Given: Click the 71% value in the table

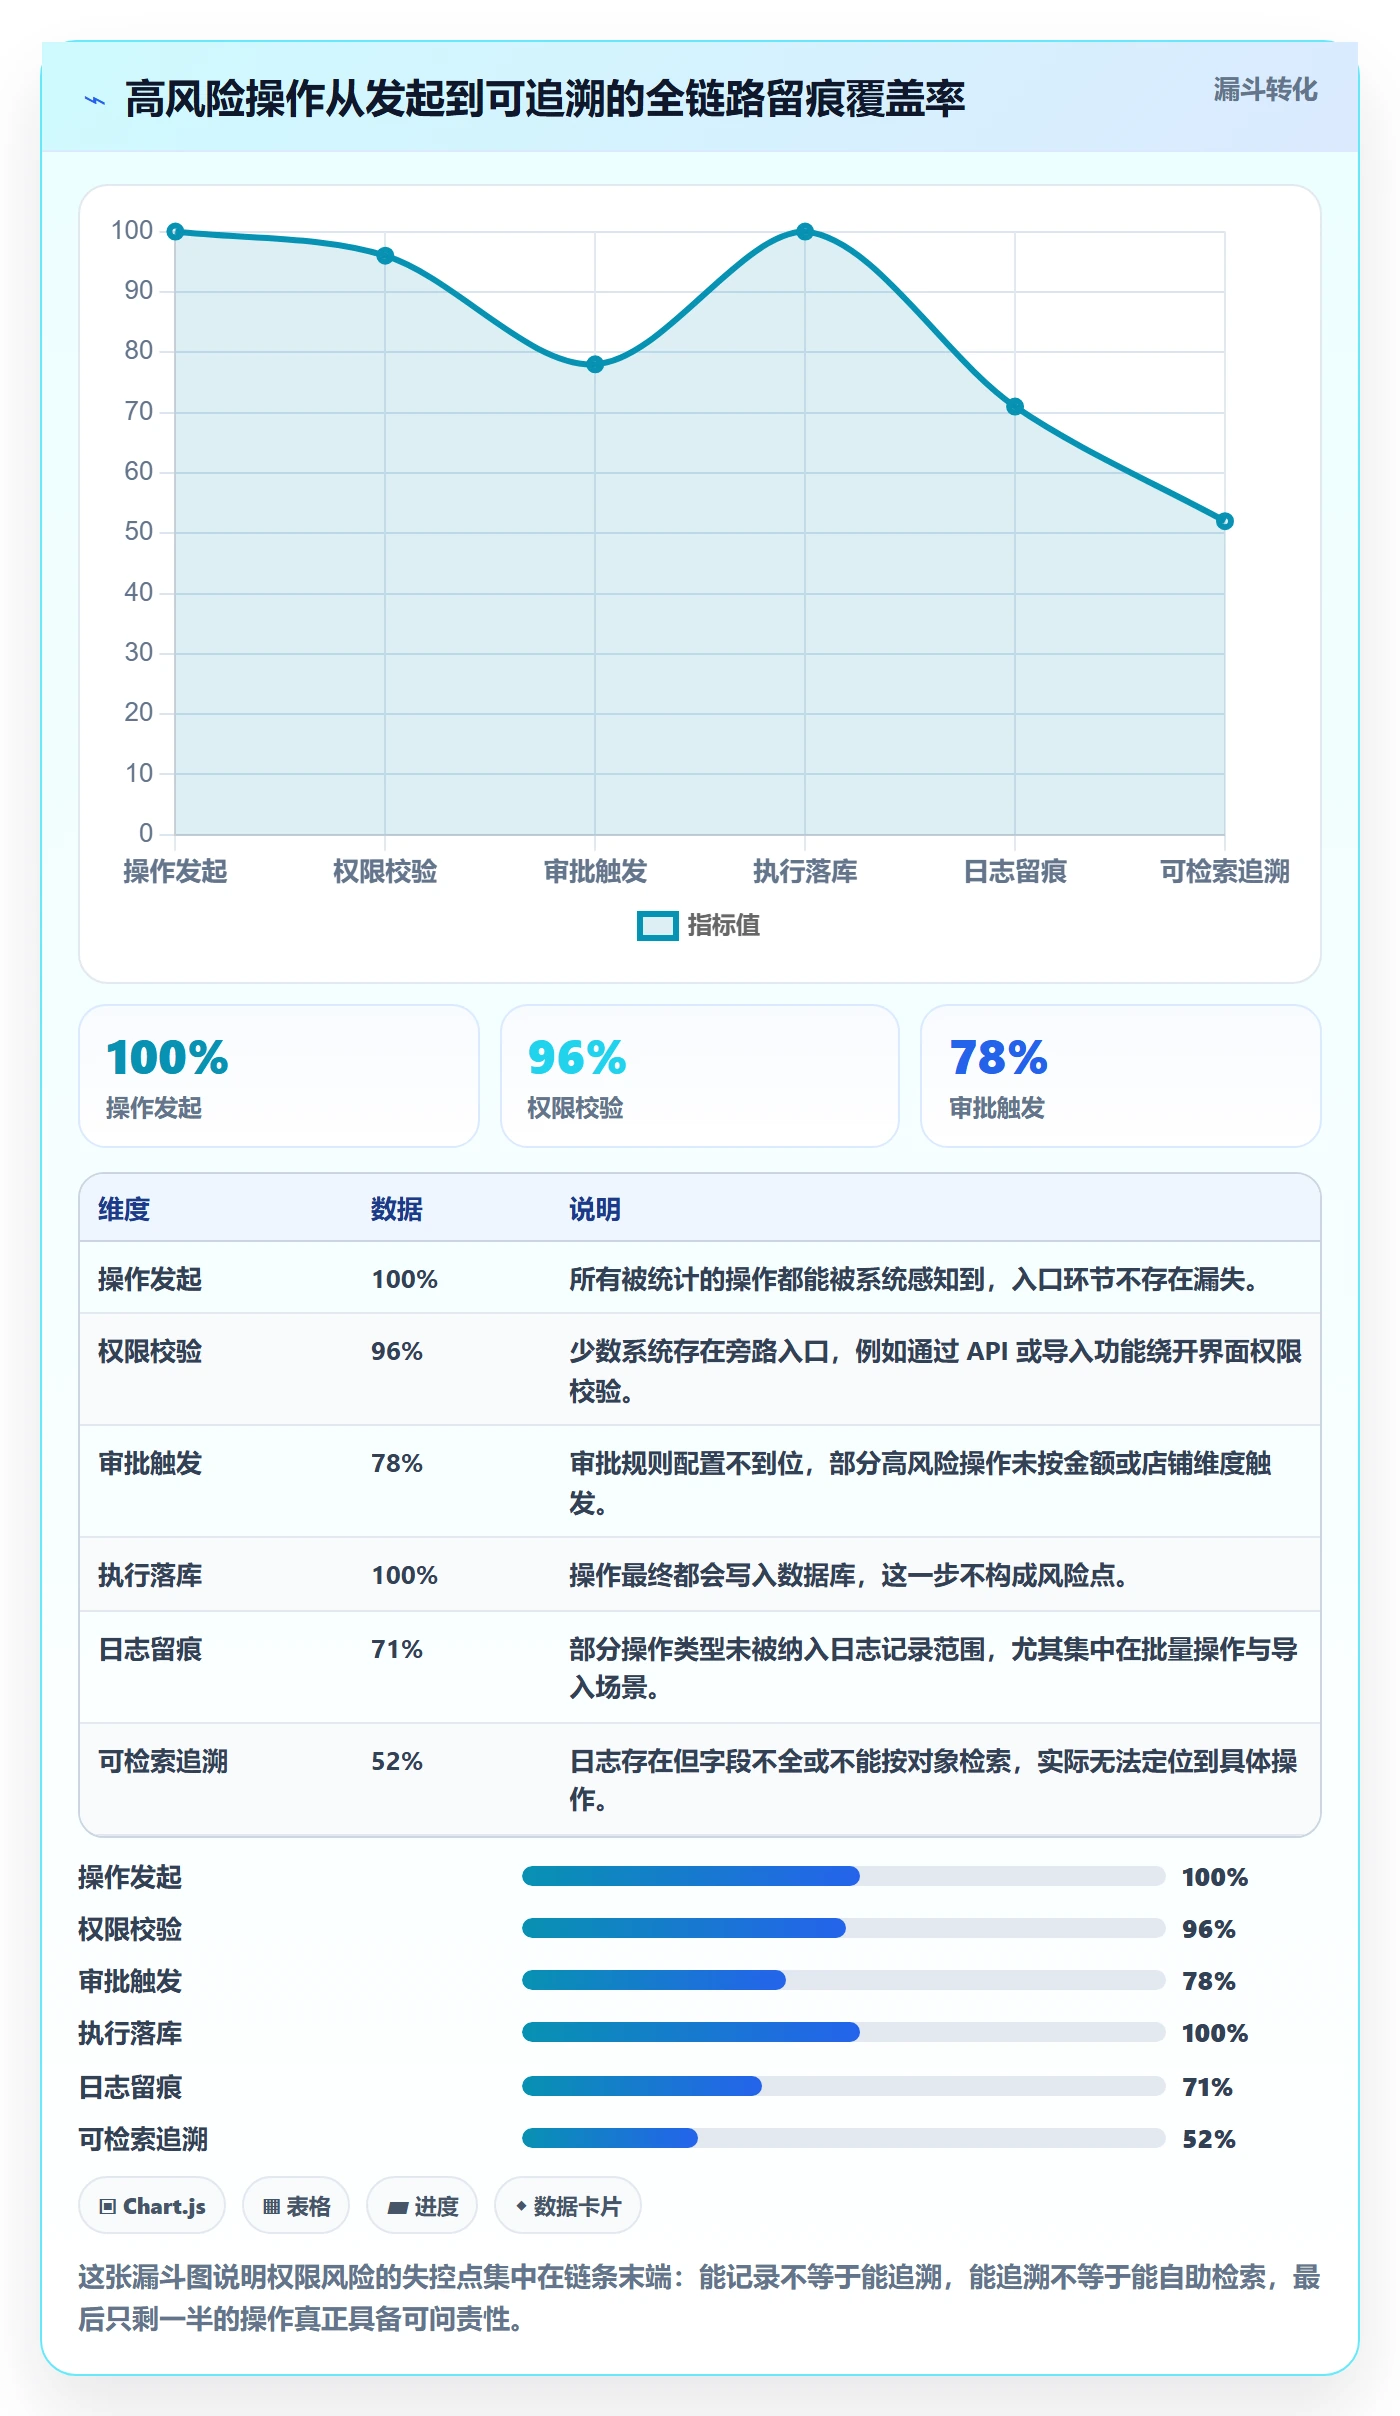Looking at the screenshot, I should click(397, 1649).
